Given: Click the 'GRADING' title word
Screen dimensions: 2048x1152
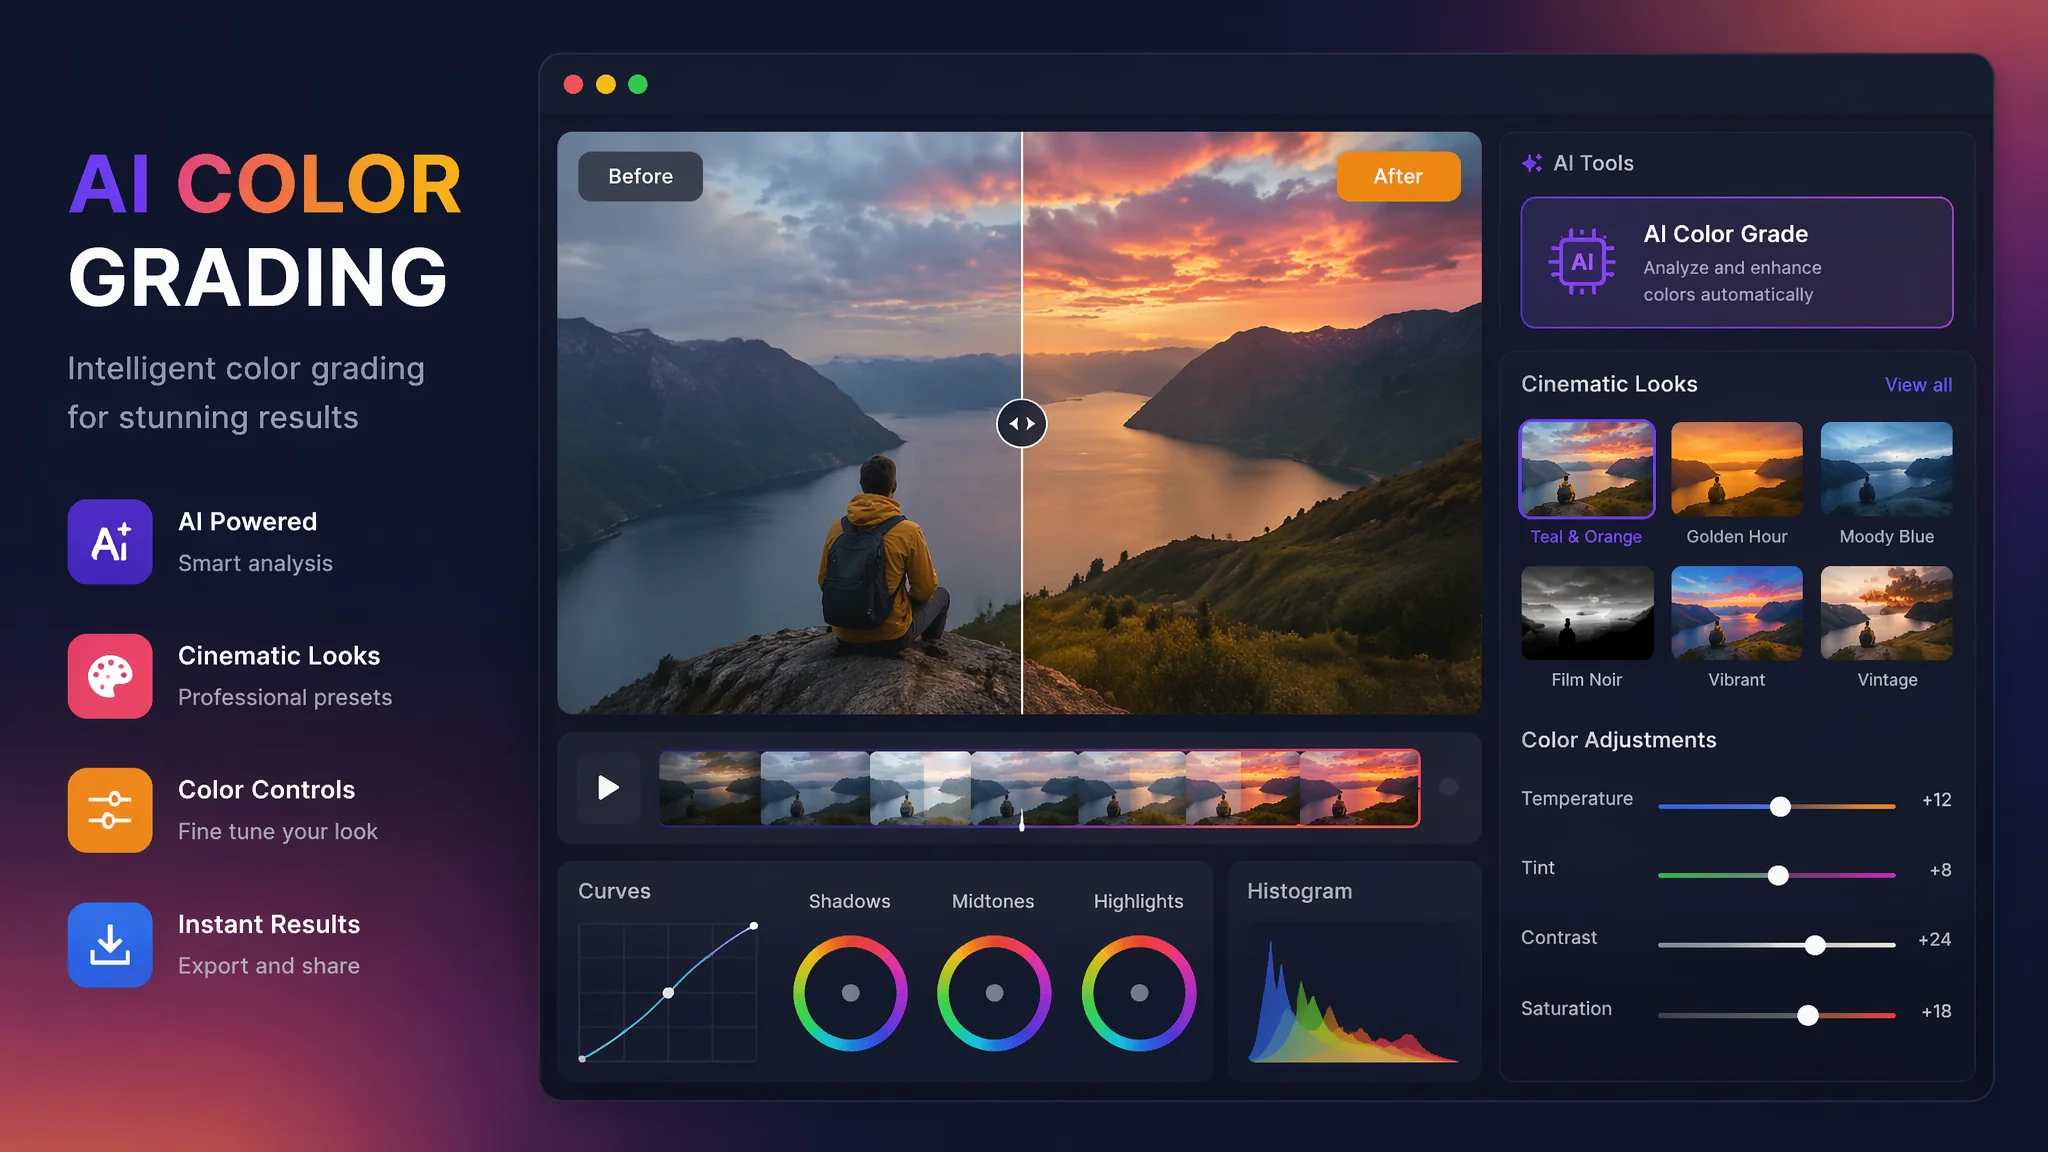Looking at the screenshot, I should pos(258,277).
